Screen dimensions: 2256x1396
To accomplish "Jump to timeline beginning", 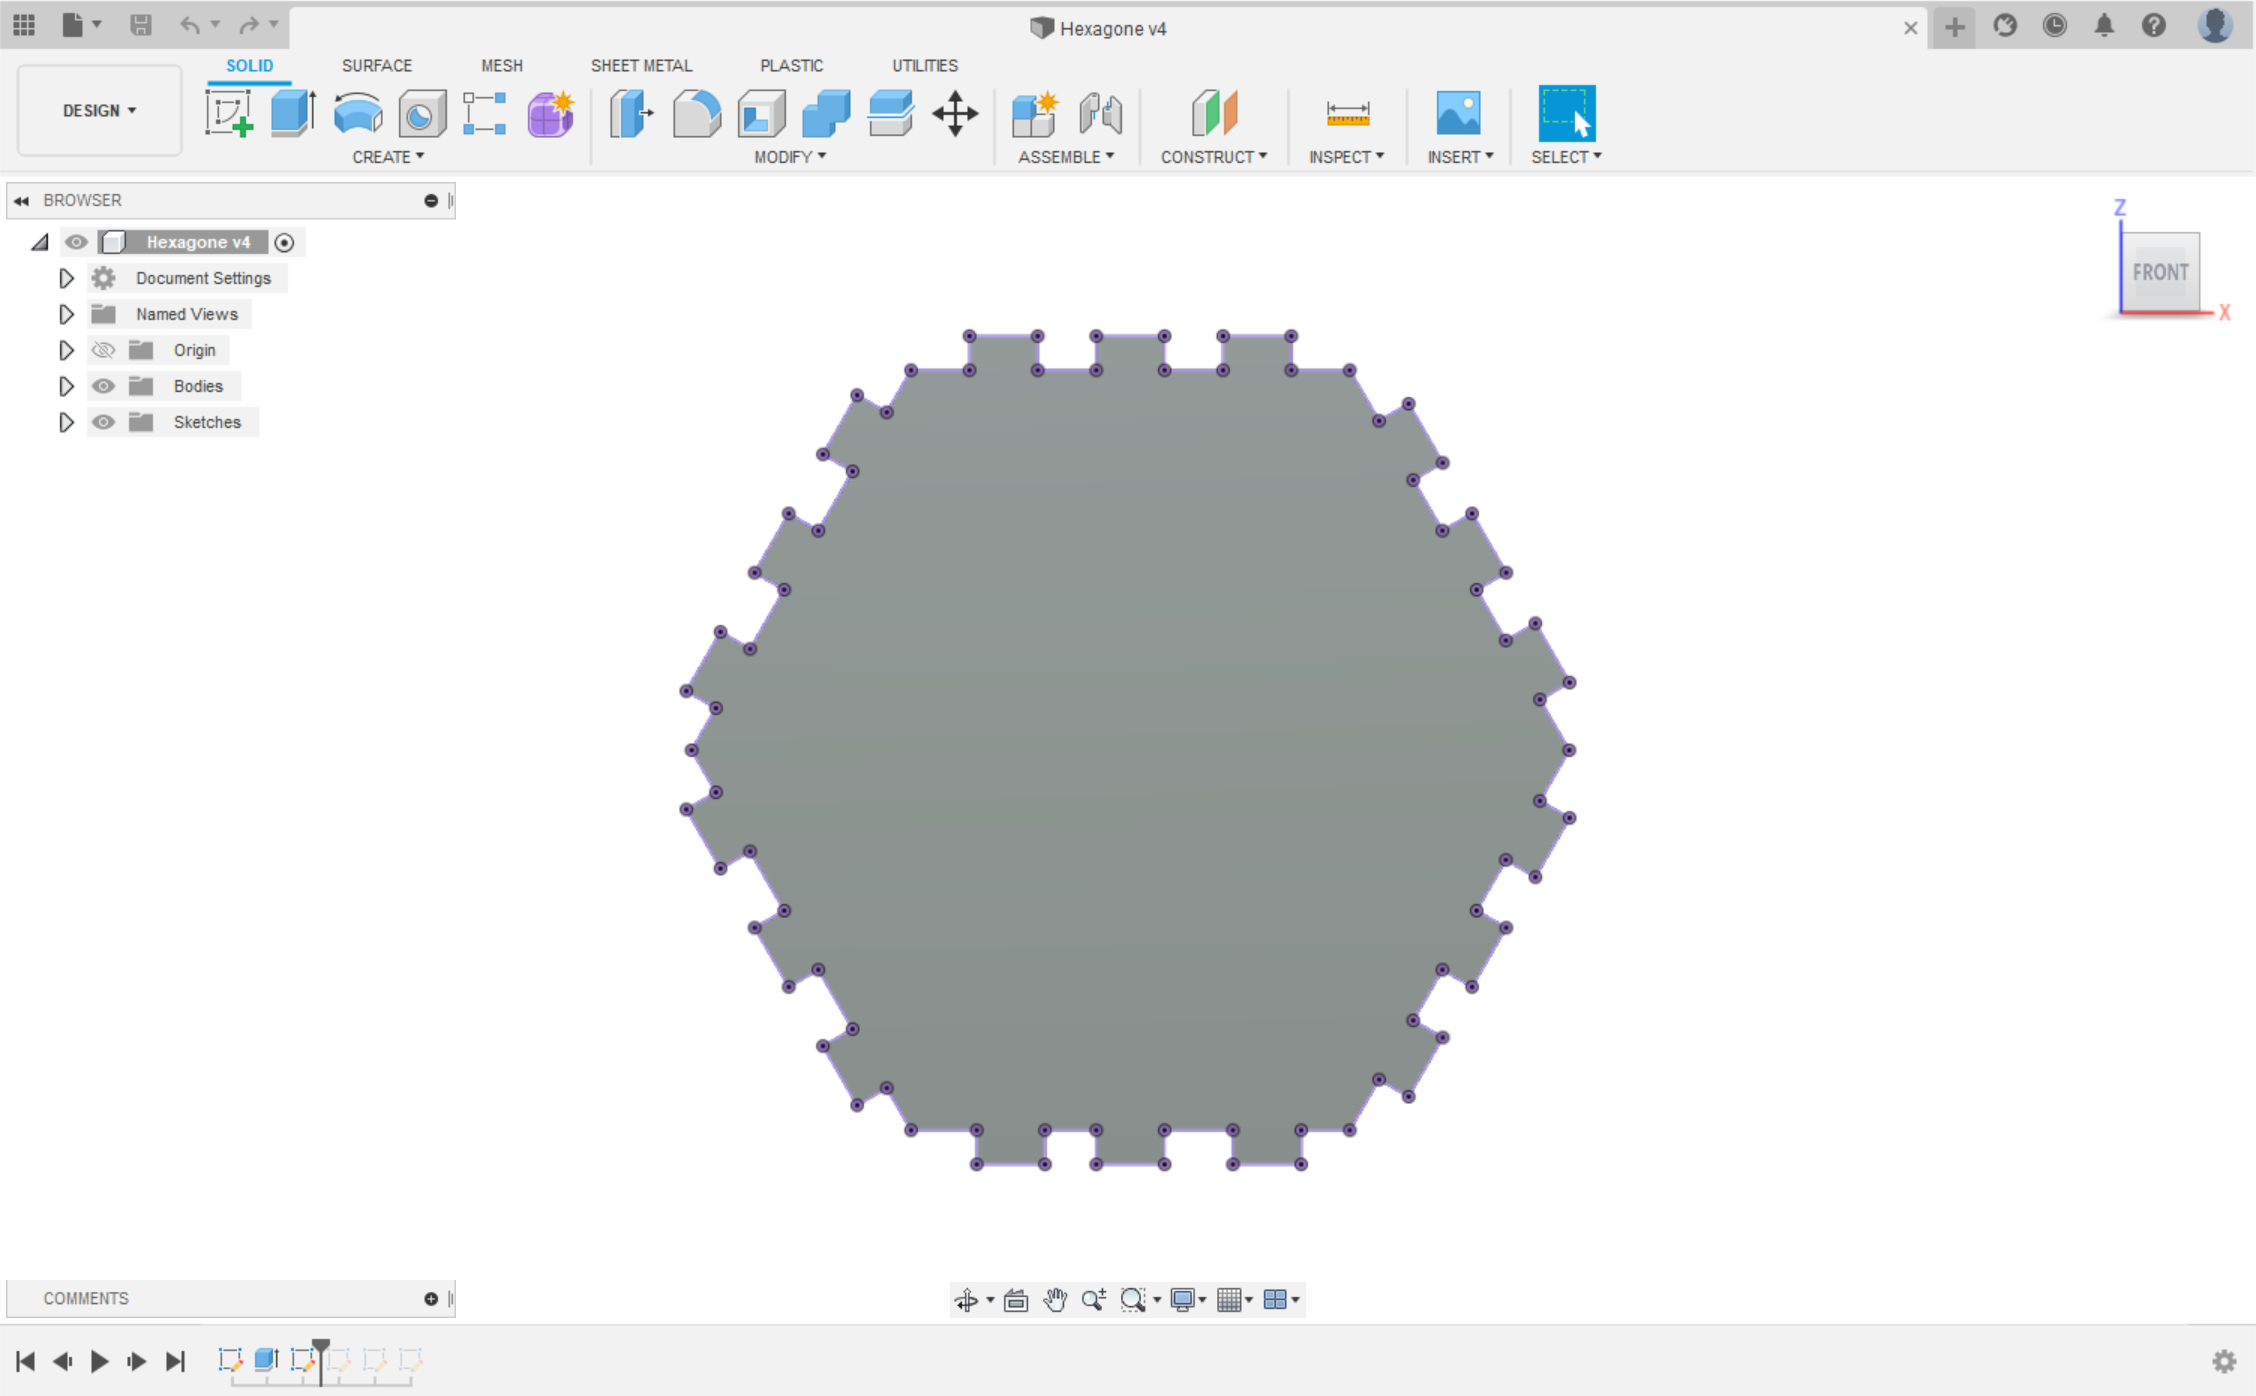I will (26, 1361).
